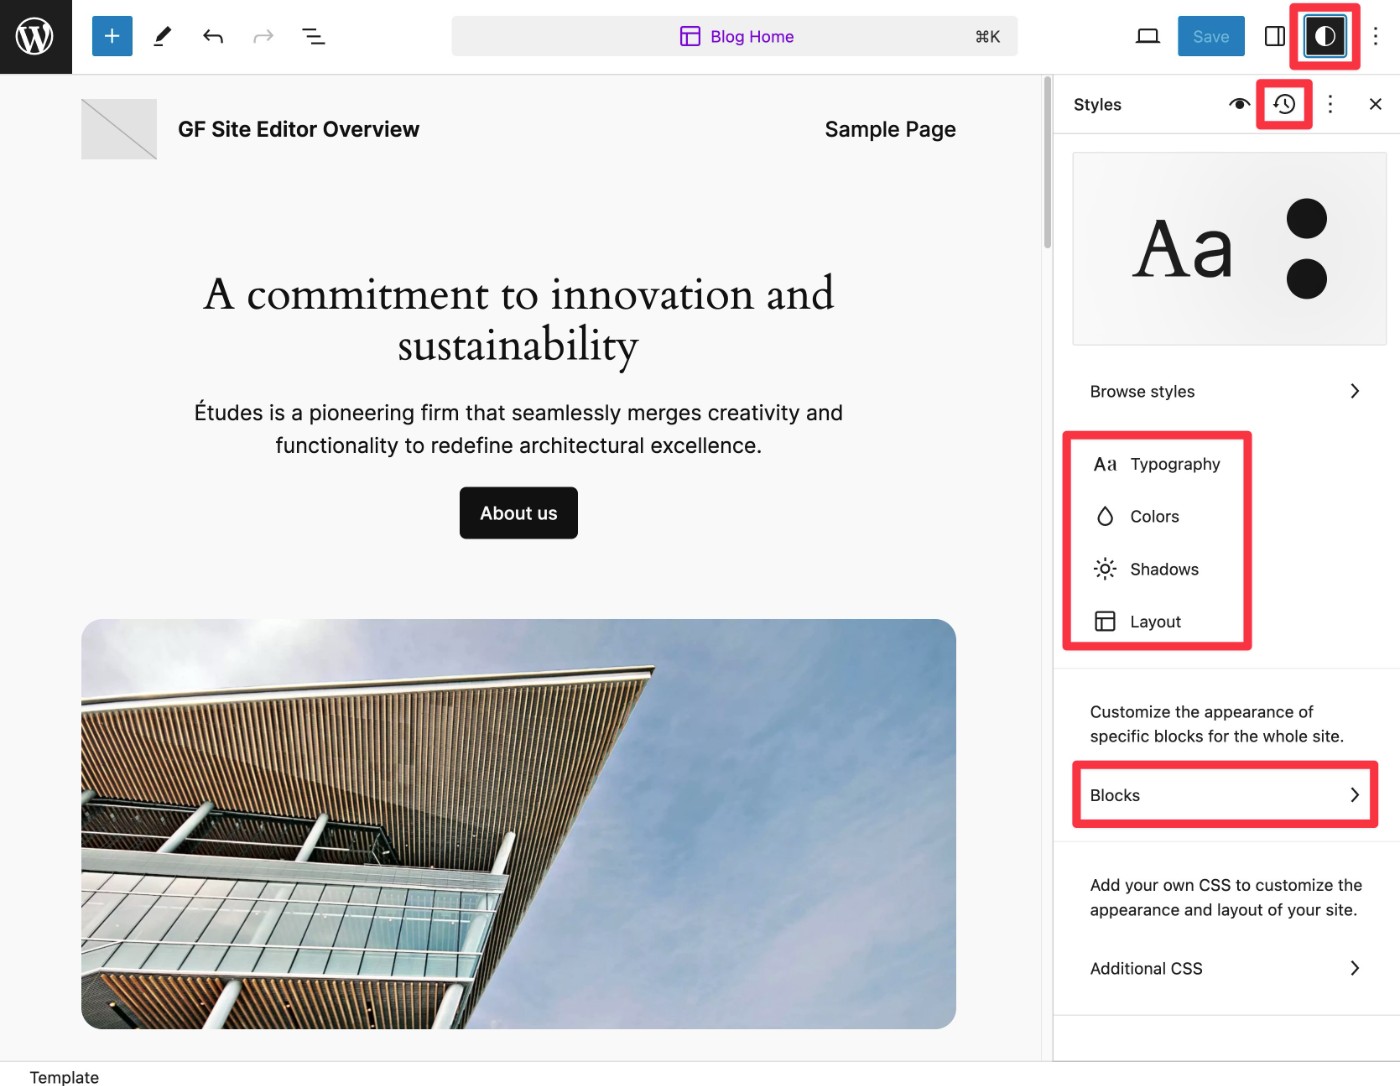Image resolution: width=1400 pixels, height=1086 pixels.
Task: Undo the last change
Action: tap(213, 37)
